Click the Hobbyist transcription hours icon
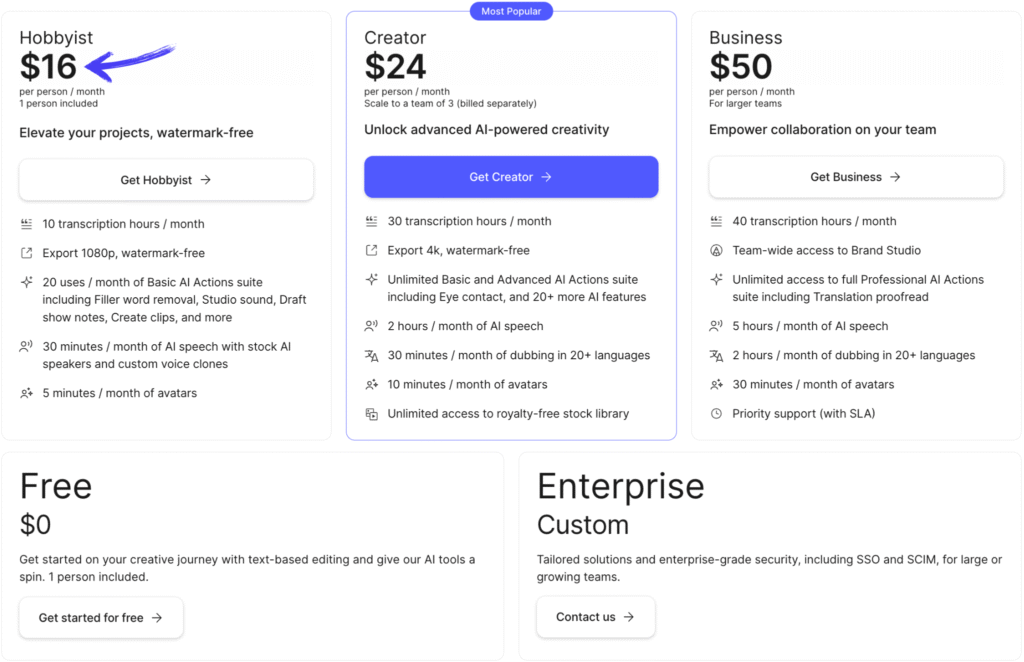The height and width of the screenshot is (662, 1024). pyautogui.click(x=26, y=224)
